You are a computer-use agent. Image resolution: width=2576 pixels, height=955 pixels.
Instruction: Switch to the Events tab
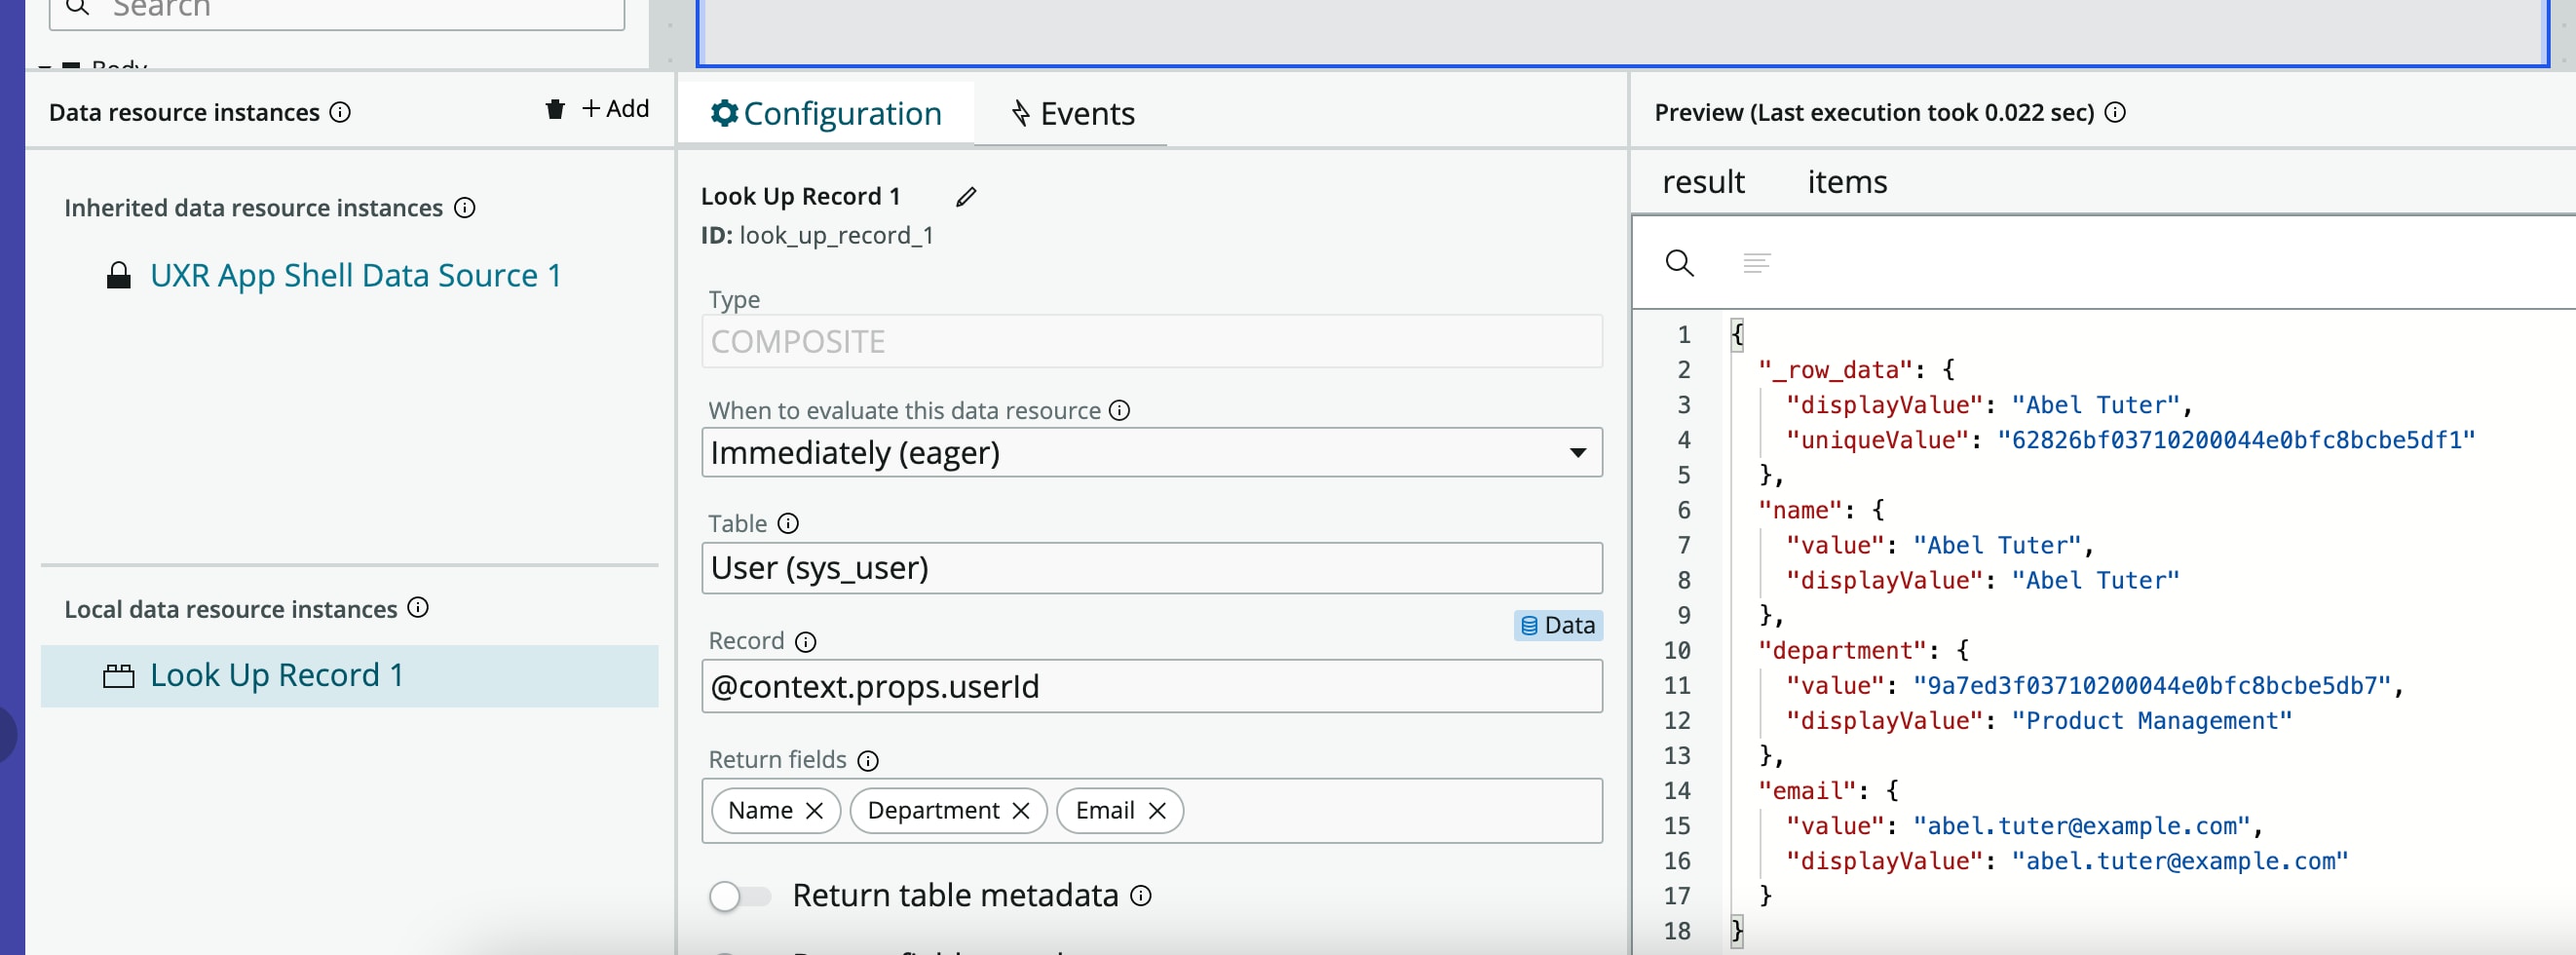(x=1072, y=114)
